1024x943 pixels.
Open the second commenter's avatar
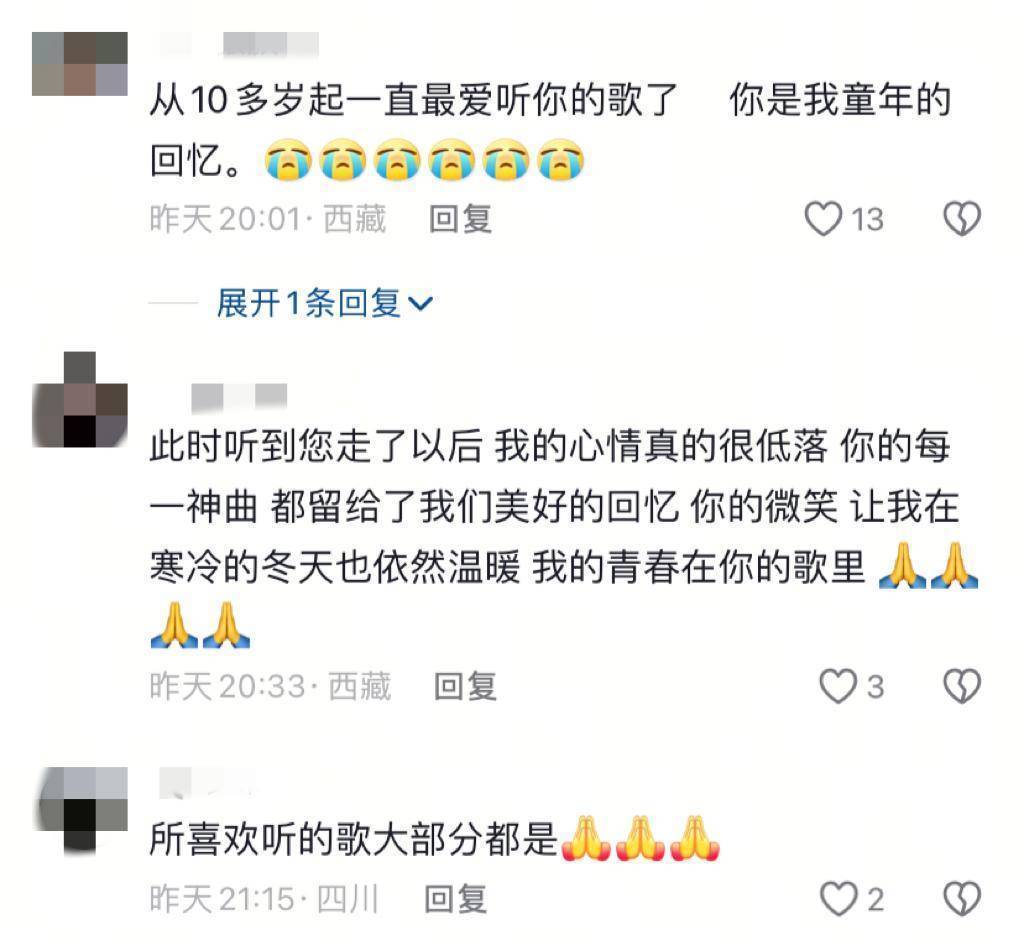(80, 400)
